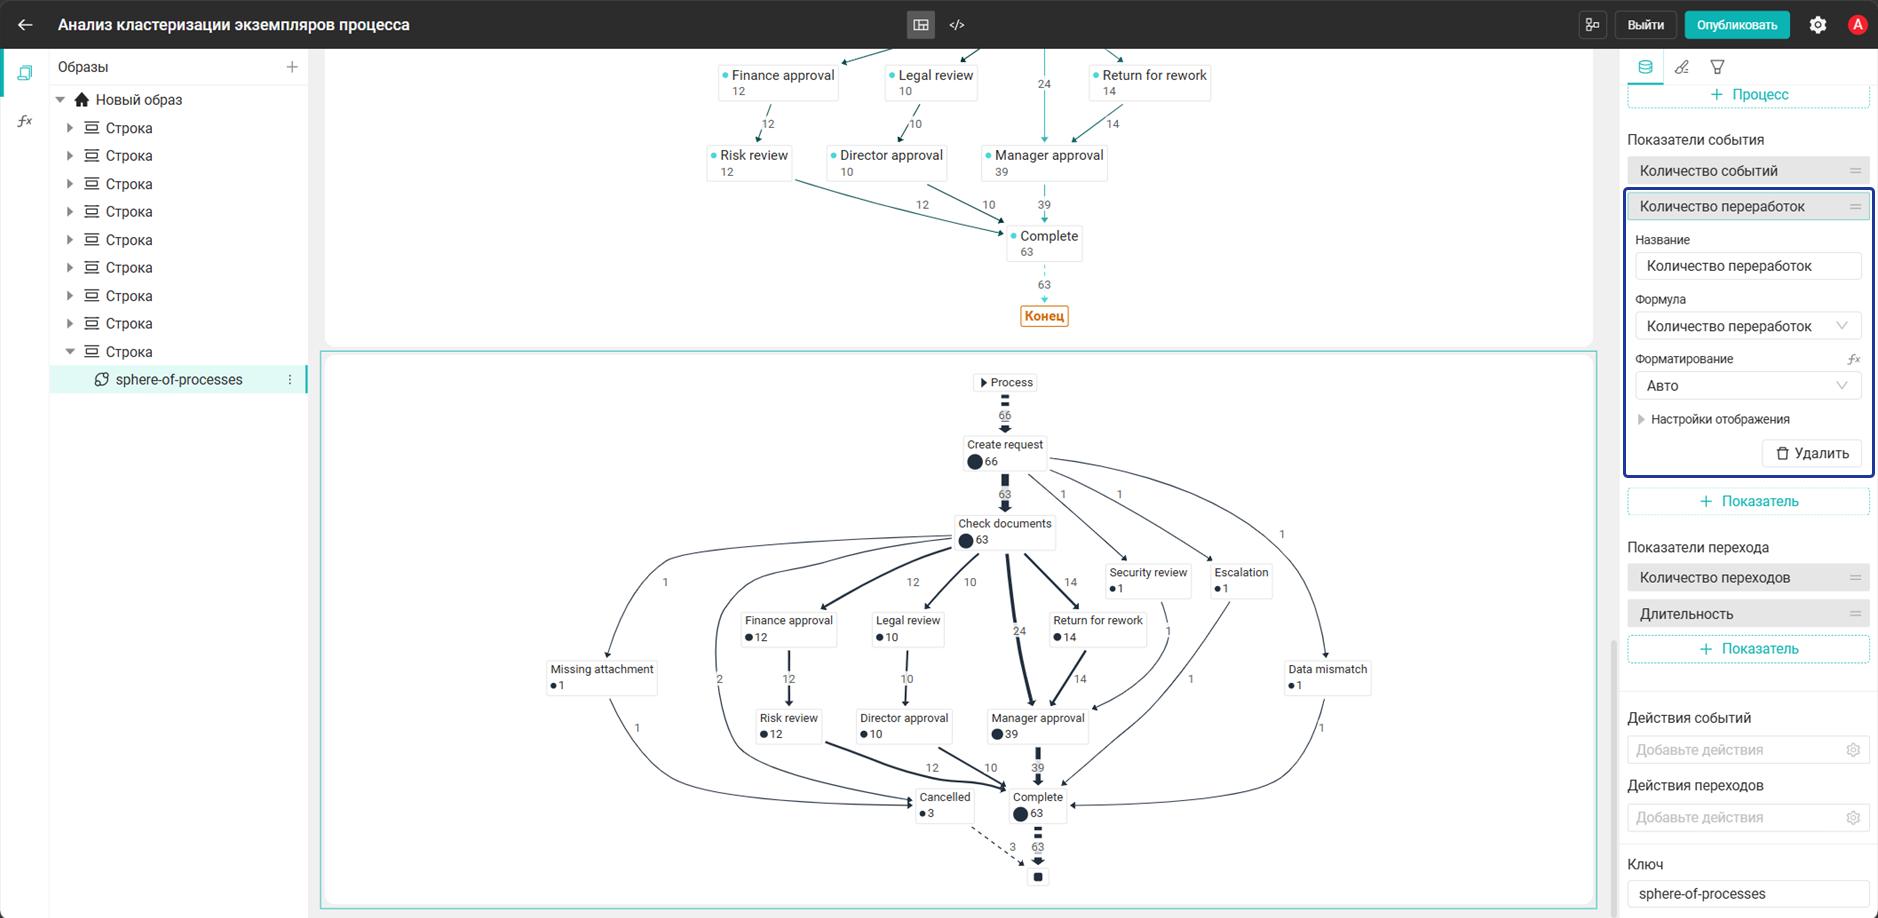1878x918 pixels.
Task: Select the Security review node
Action: coord(1148,581)
